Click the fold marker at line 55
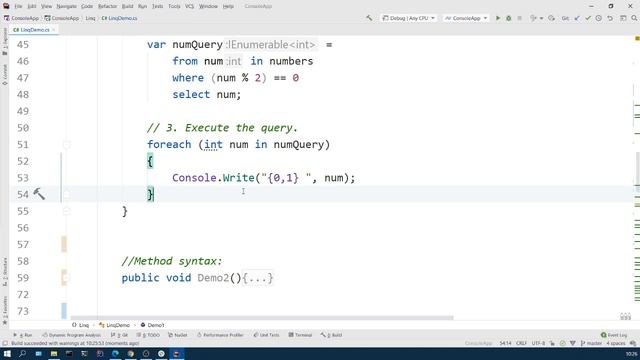 (x=67, y=211)
